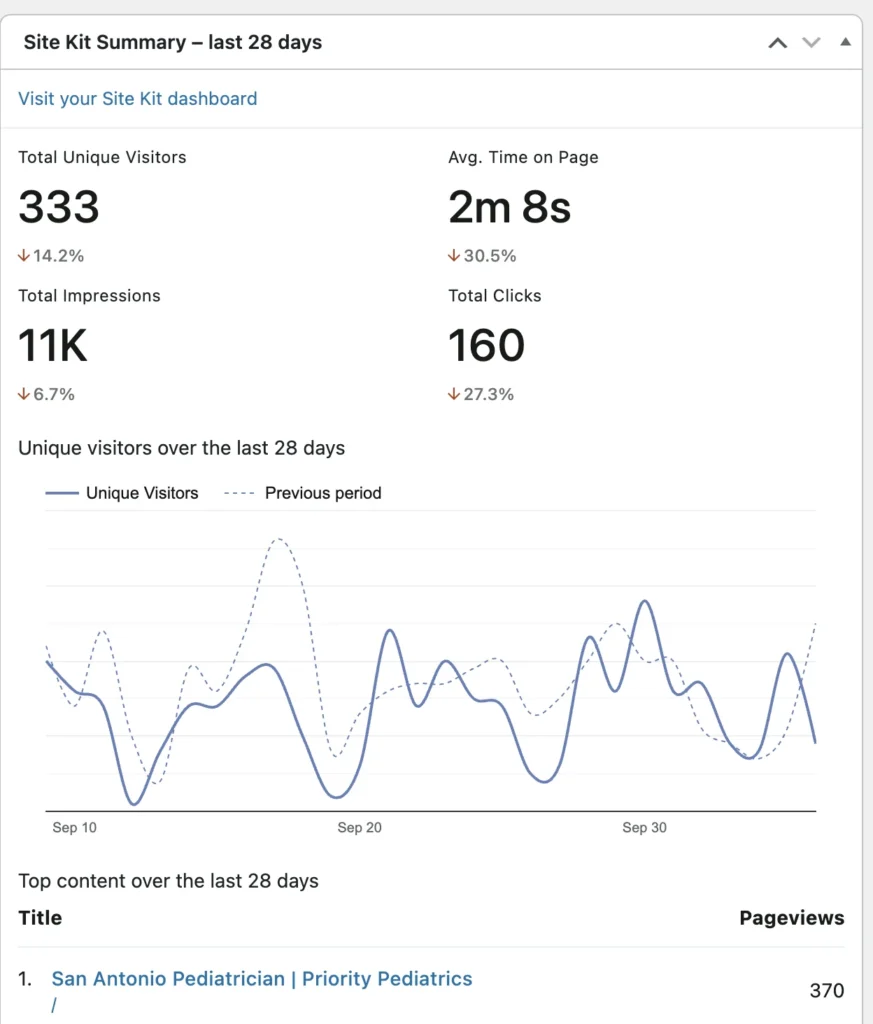Click the Previous period legend entry
The image size is (873, 1024).
pos(302,493)
